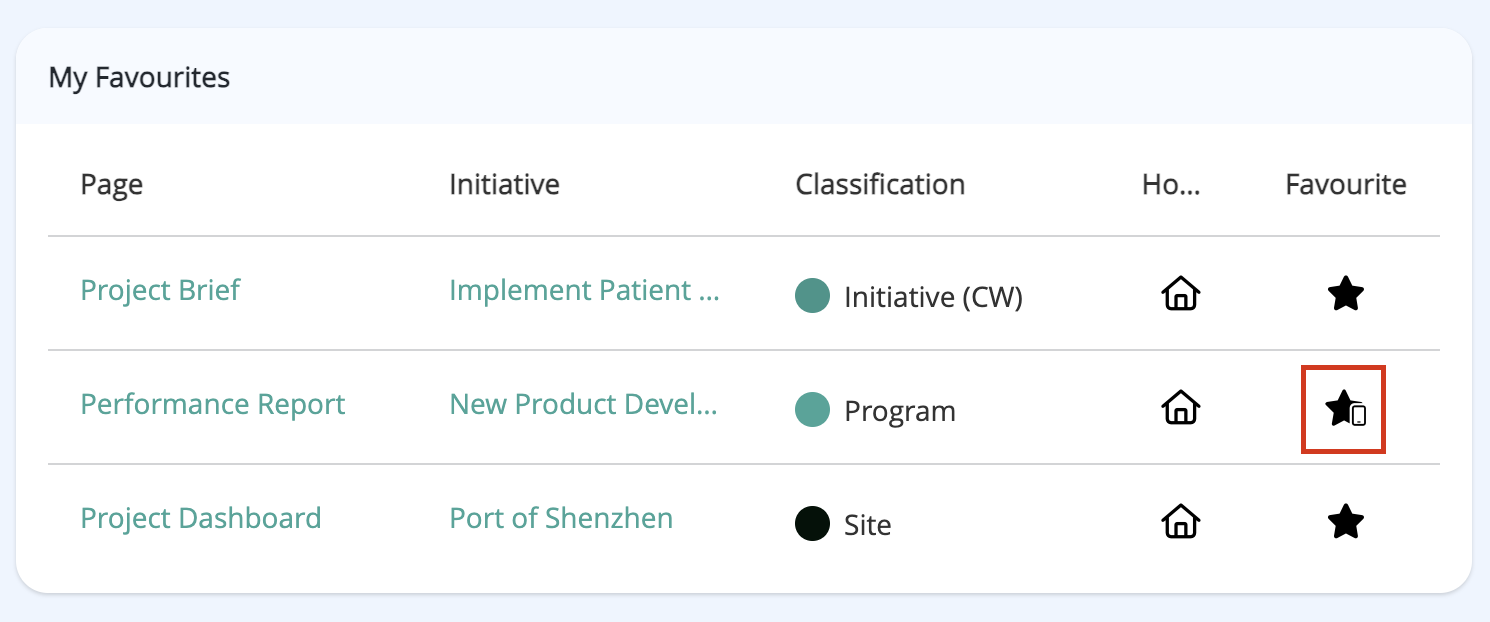1490x622 pixels.
Task: Sort by the Initiative column header
Action: coord(504,184)
